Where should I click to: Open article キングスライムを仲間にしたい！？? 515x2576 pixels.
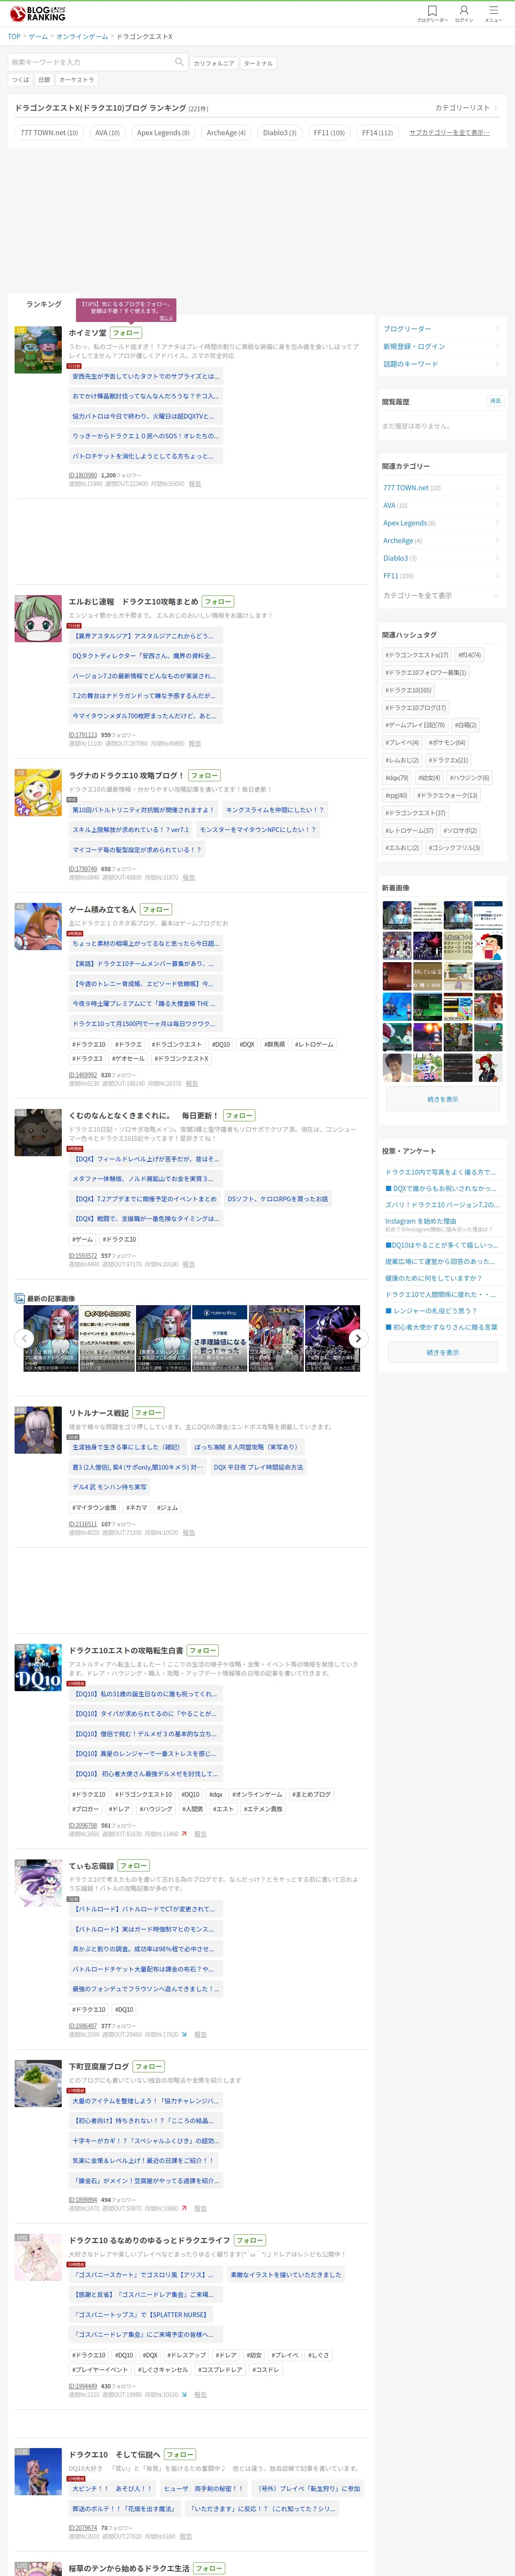(x=275, y=810)
